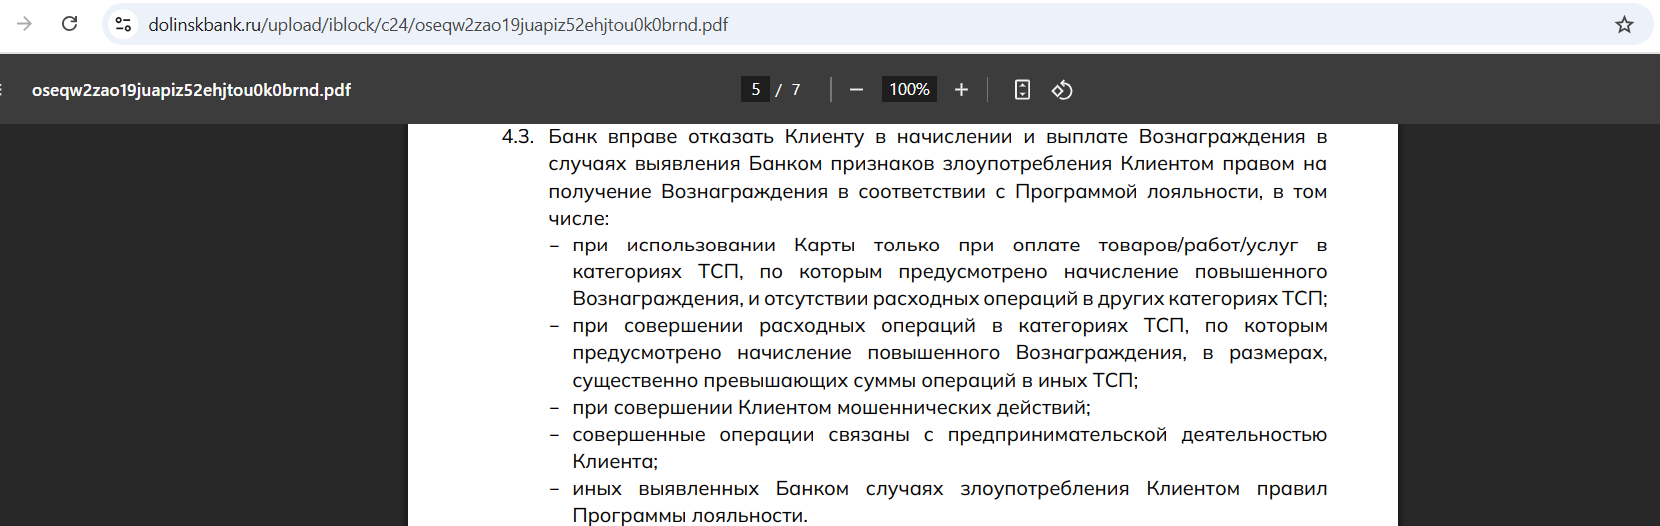Reload the page
Screen dimensions: 1660x526
pos(69,24)
